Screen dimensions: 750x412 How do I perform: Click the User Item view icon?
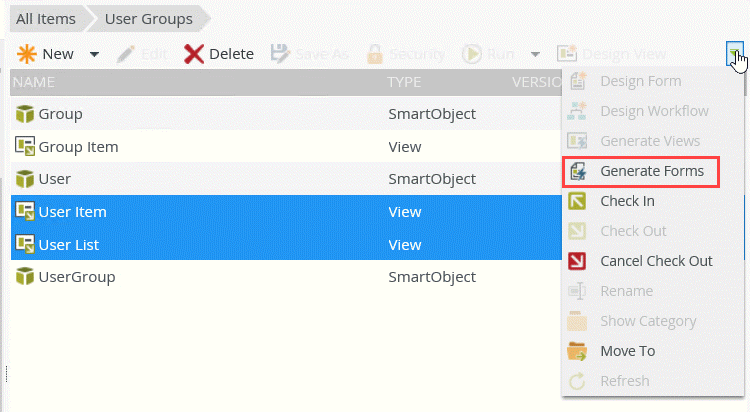point(25,212)
